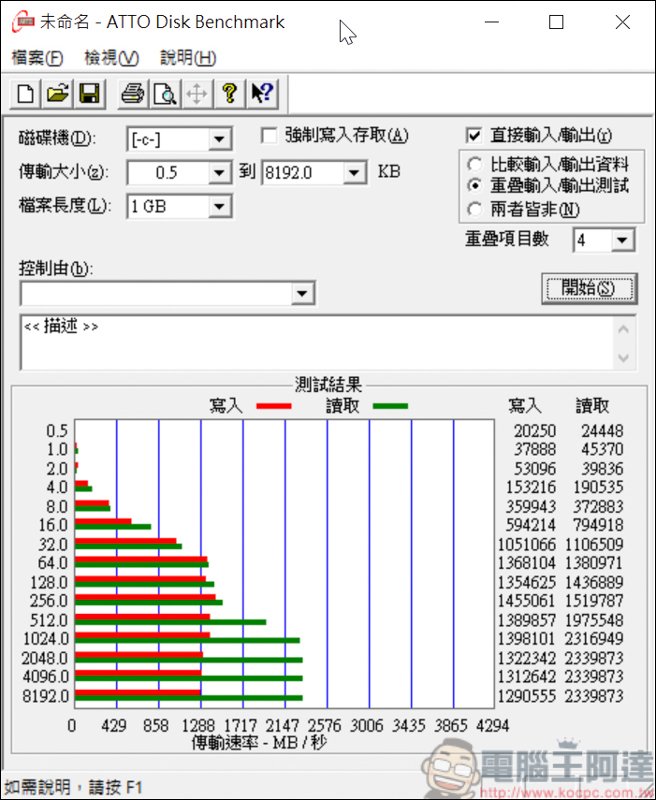Click the 4294 axis label
This screenshot has height=800, width=656.
(492, 726)
